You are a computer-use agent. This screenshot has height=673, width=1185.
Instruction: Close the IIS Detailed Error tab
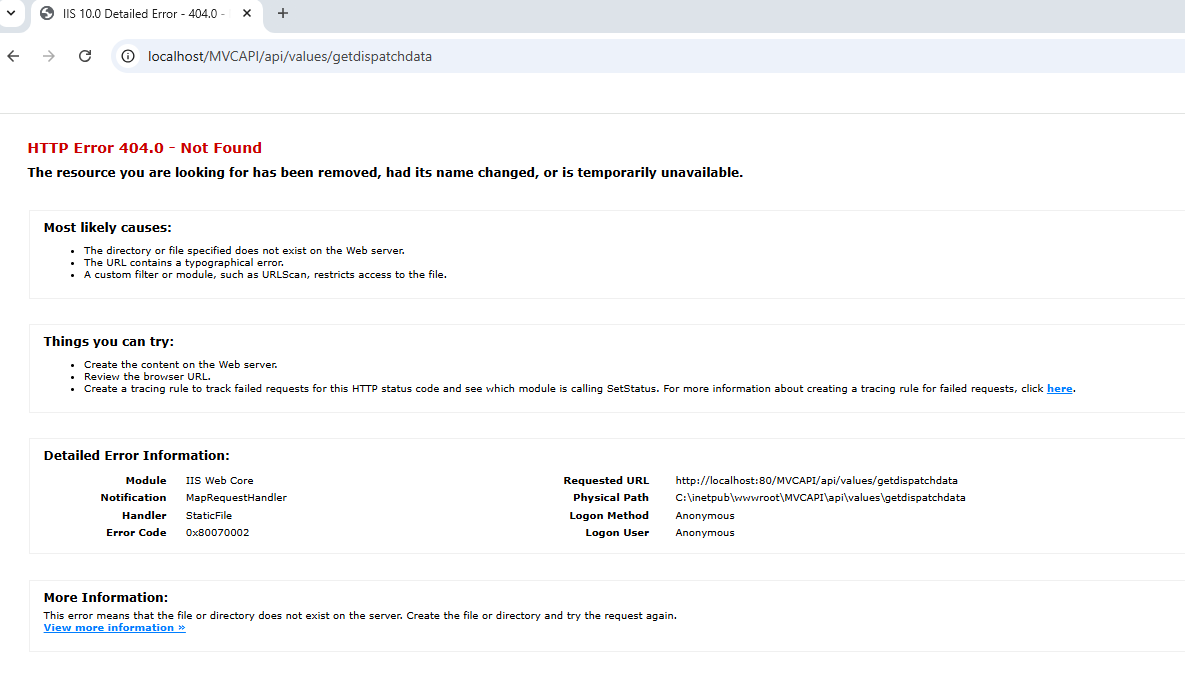[x=246, y=14]
